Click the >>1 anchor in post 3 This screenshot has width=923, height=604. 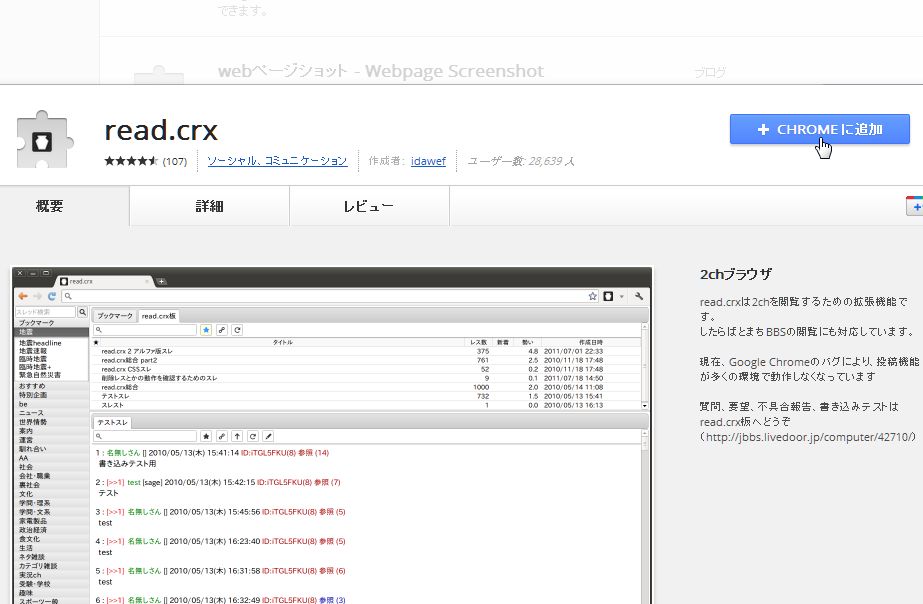[115, 512]
